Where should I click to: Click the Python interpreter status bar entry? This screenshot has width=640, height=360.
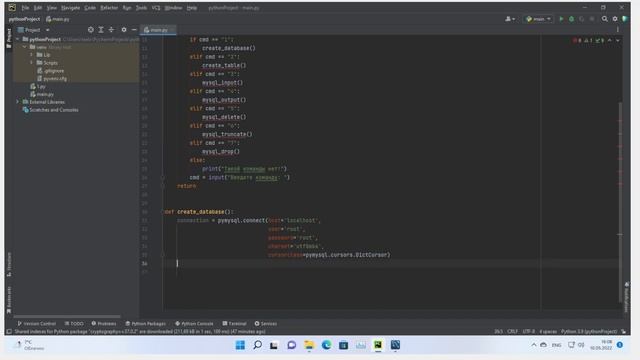click(589, 331)
